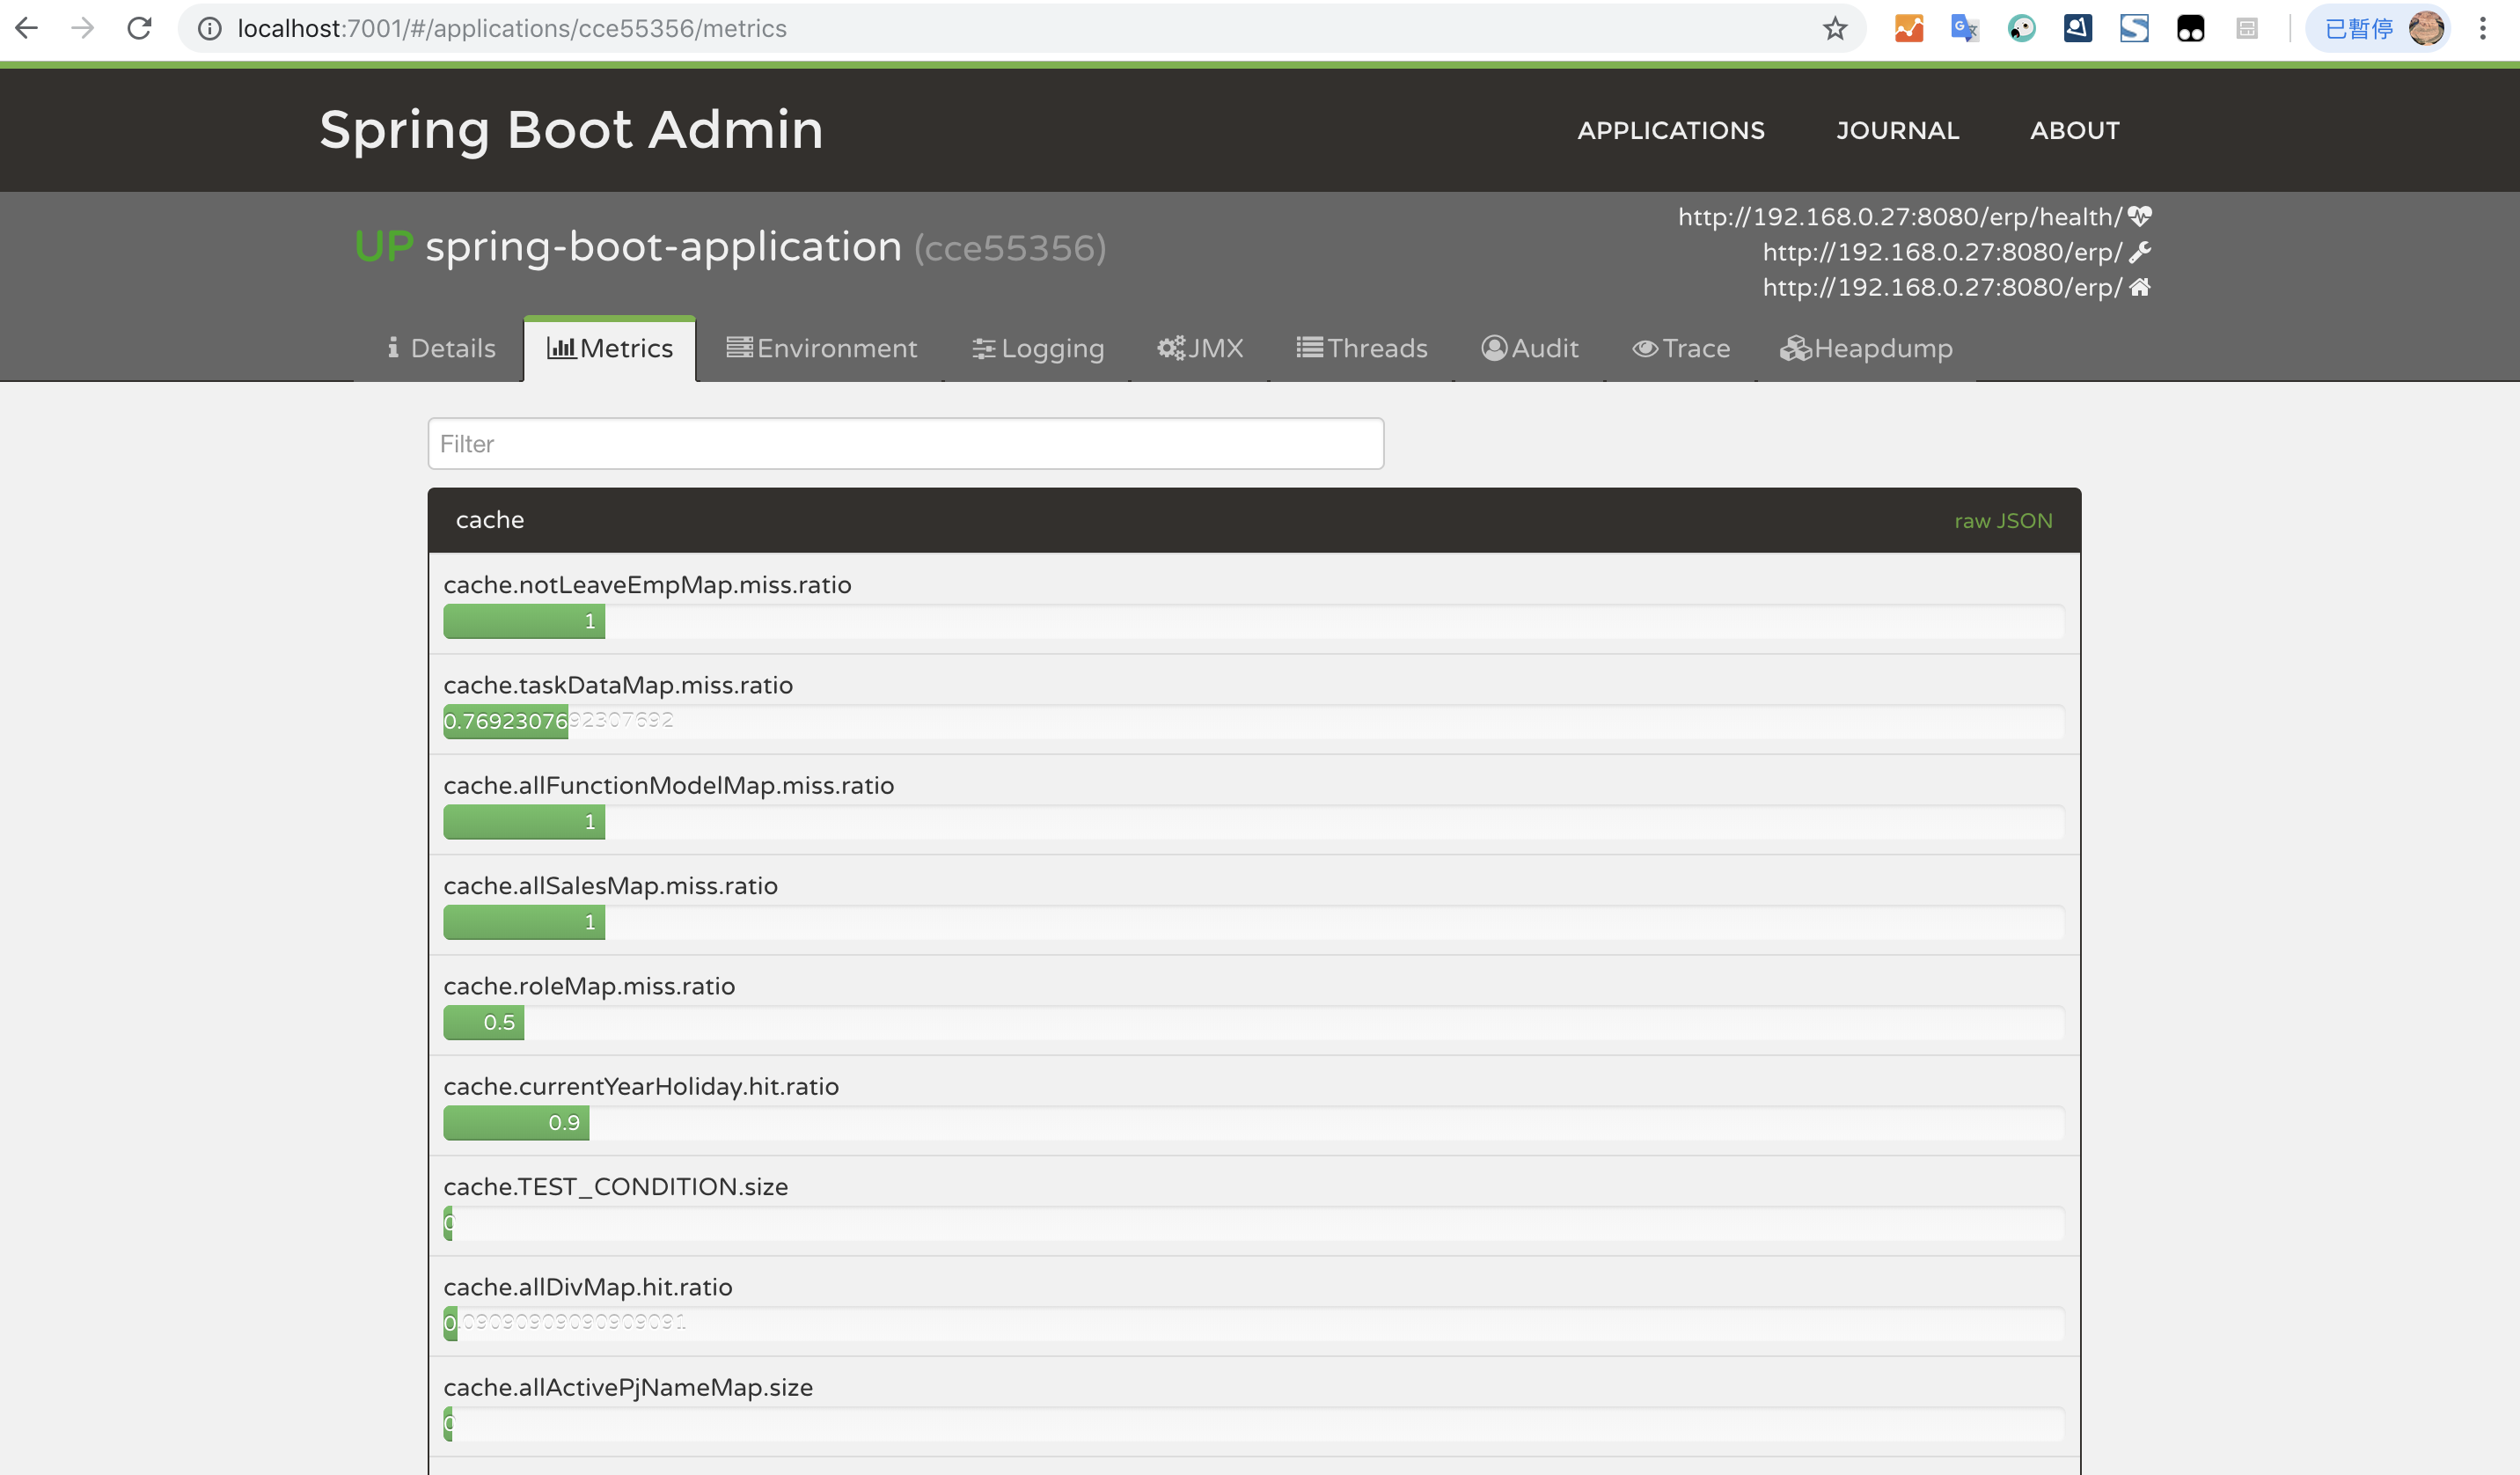2520x1475 pixels.
Task: Click the browser back arrow
Action: coord(27,28)
